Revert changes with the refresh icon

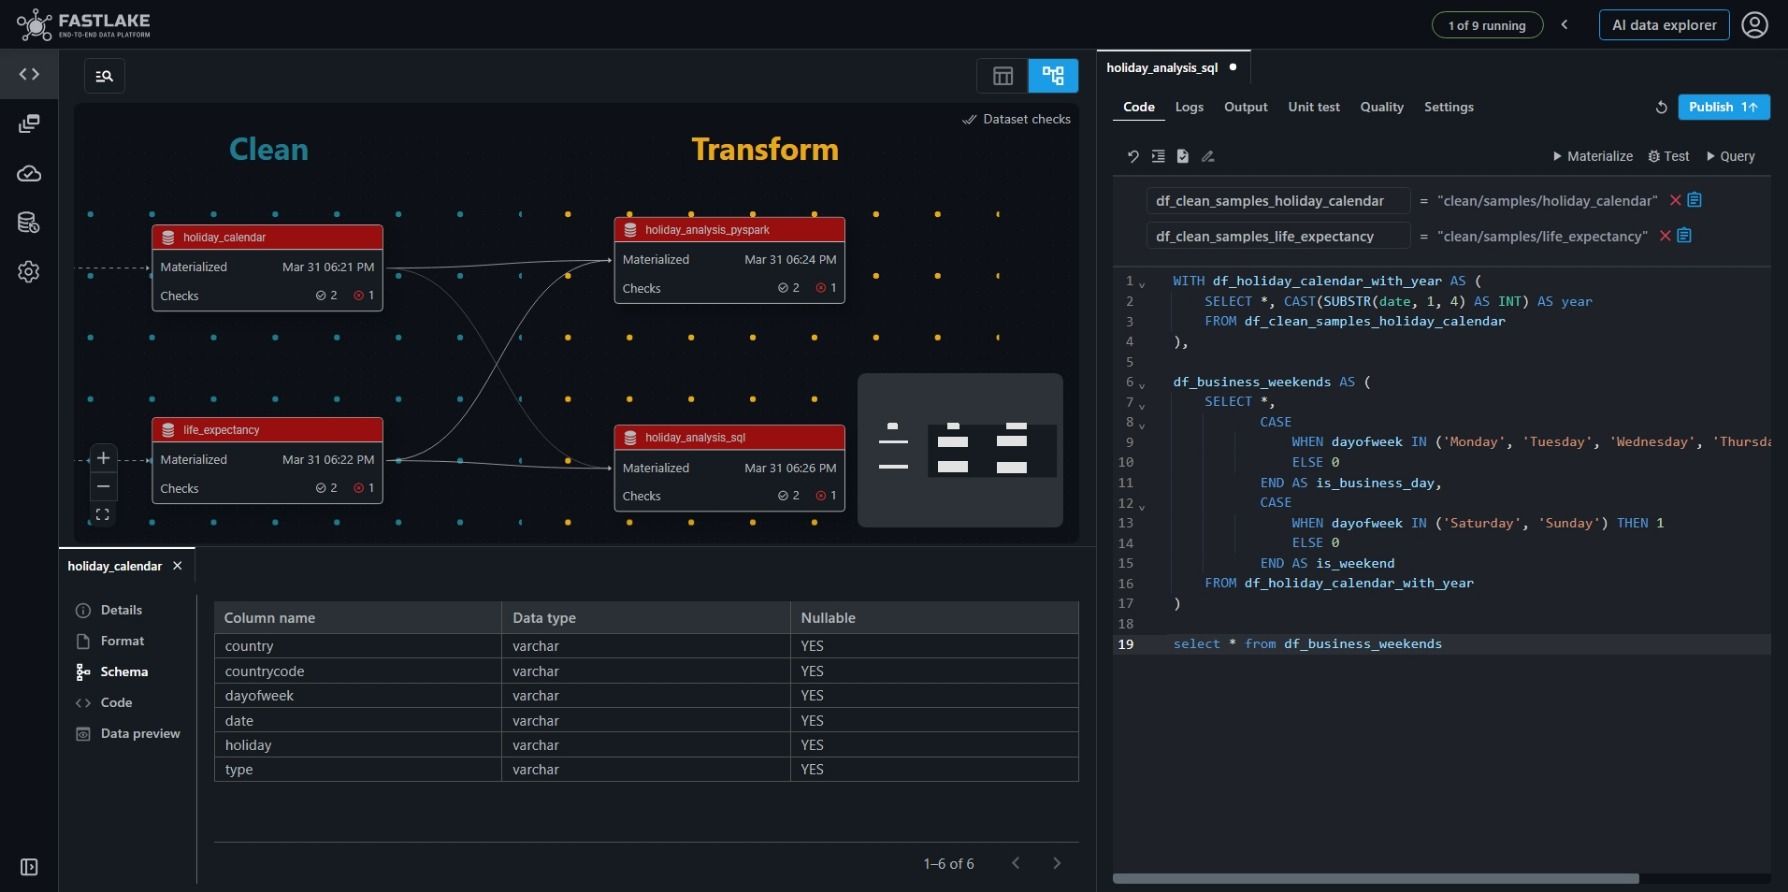coord(1661,107)
